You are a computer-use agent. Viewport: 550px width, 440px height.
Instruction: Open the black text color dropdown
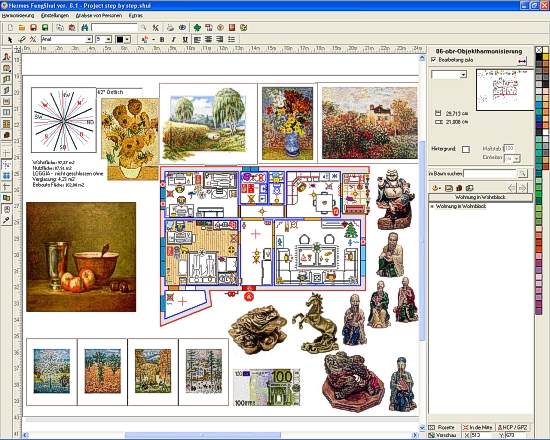click(127, 40)
